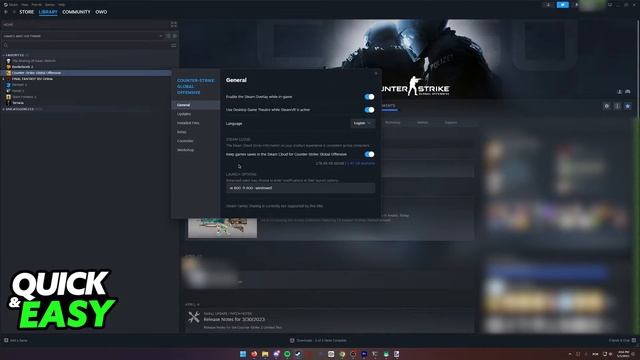Open the View menu in menu bar
This screenshot has width=640, height=360.
25,4
